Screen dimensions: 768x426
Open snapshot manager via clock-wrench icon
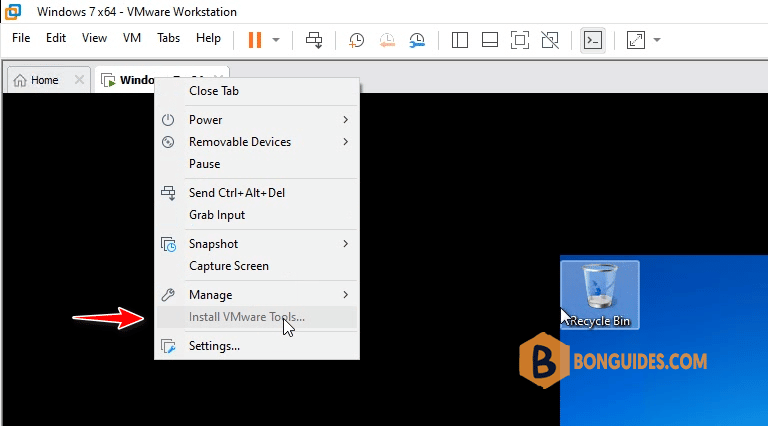417,40
